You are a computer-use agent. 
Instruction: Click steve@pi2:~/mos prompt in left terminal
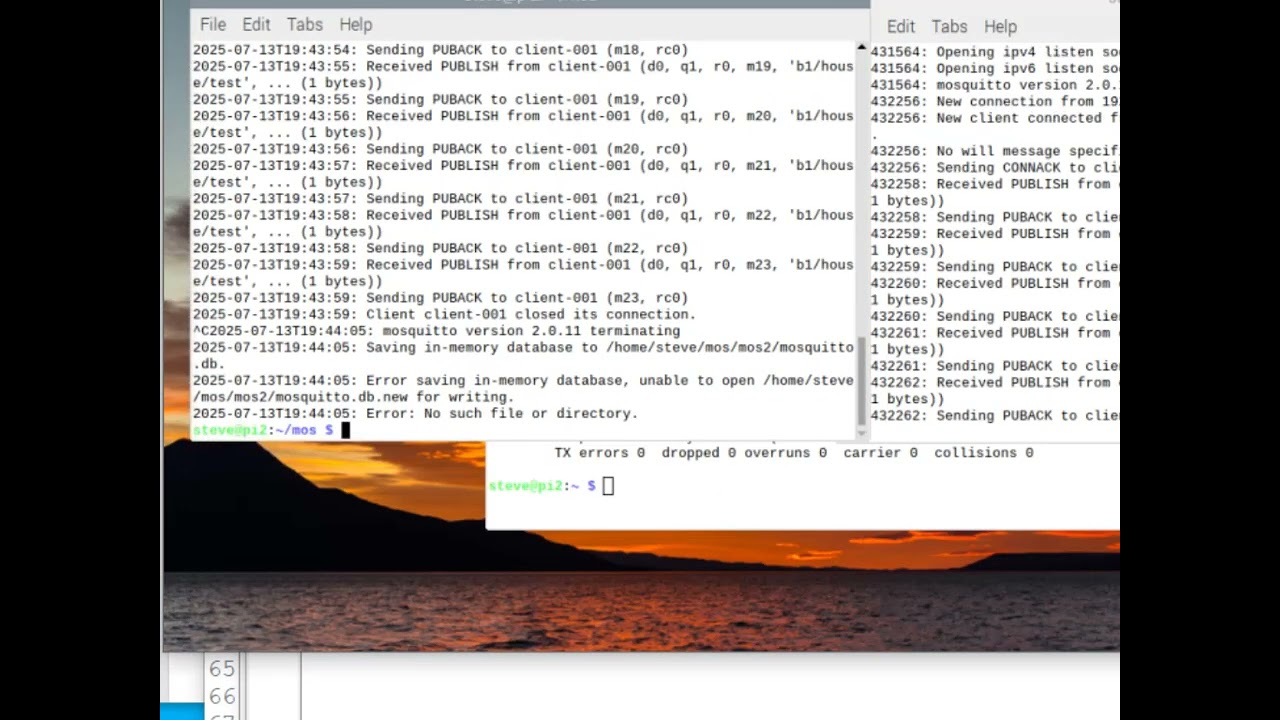(263, 430)
